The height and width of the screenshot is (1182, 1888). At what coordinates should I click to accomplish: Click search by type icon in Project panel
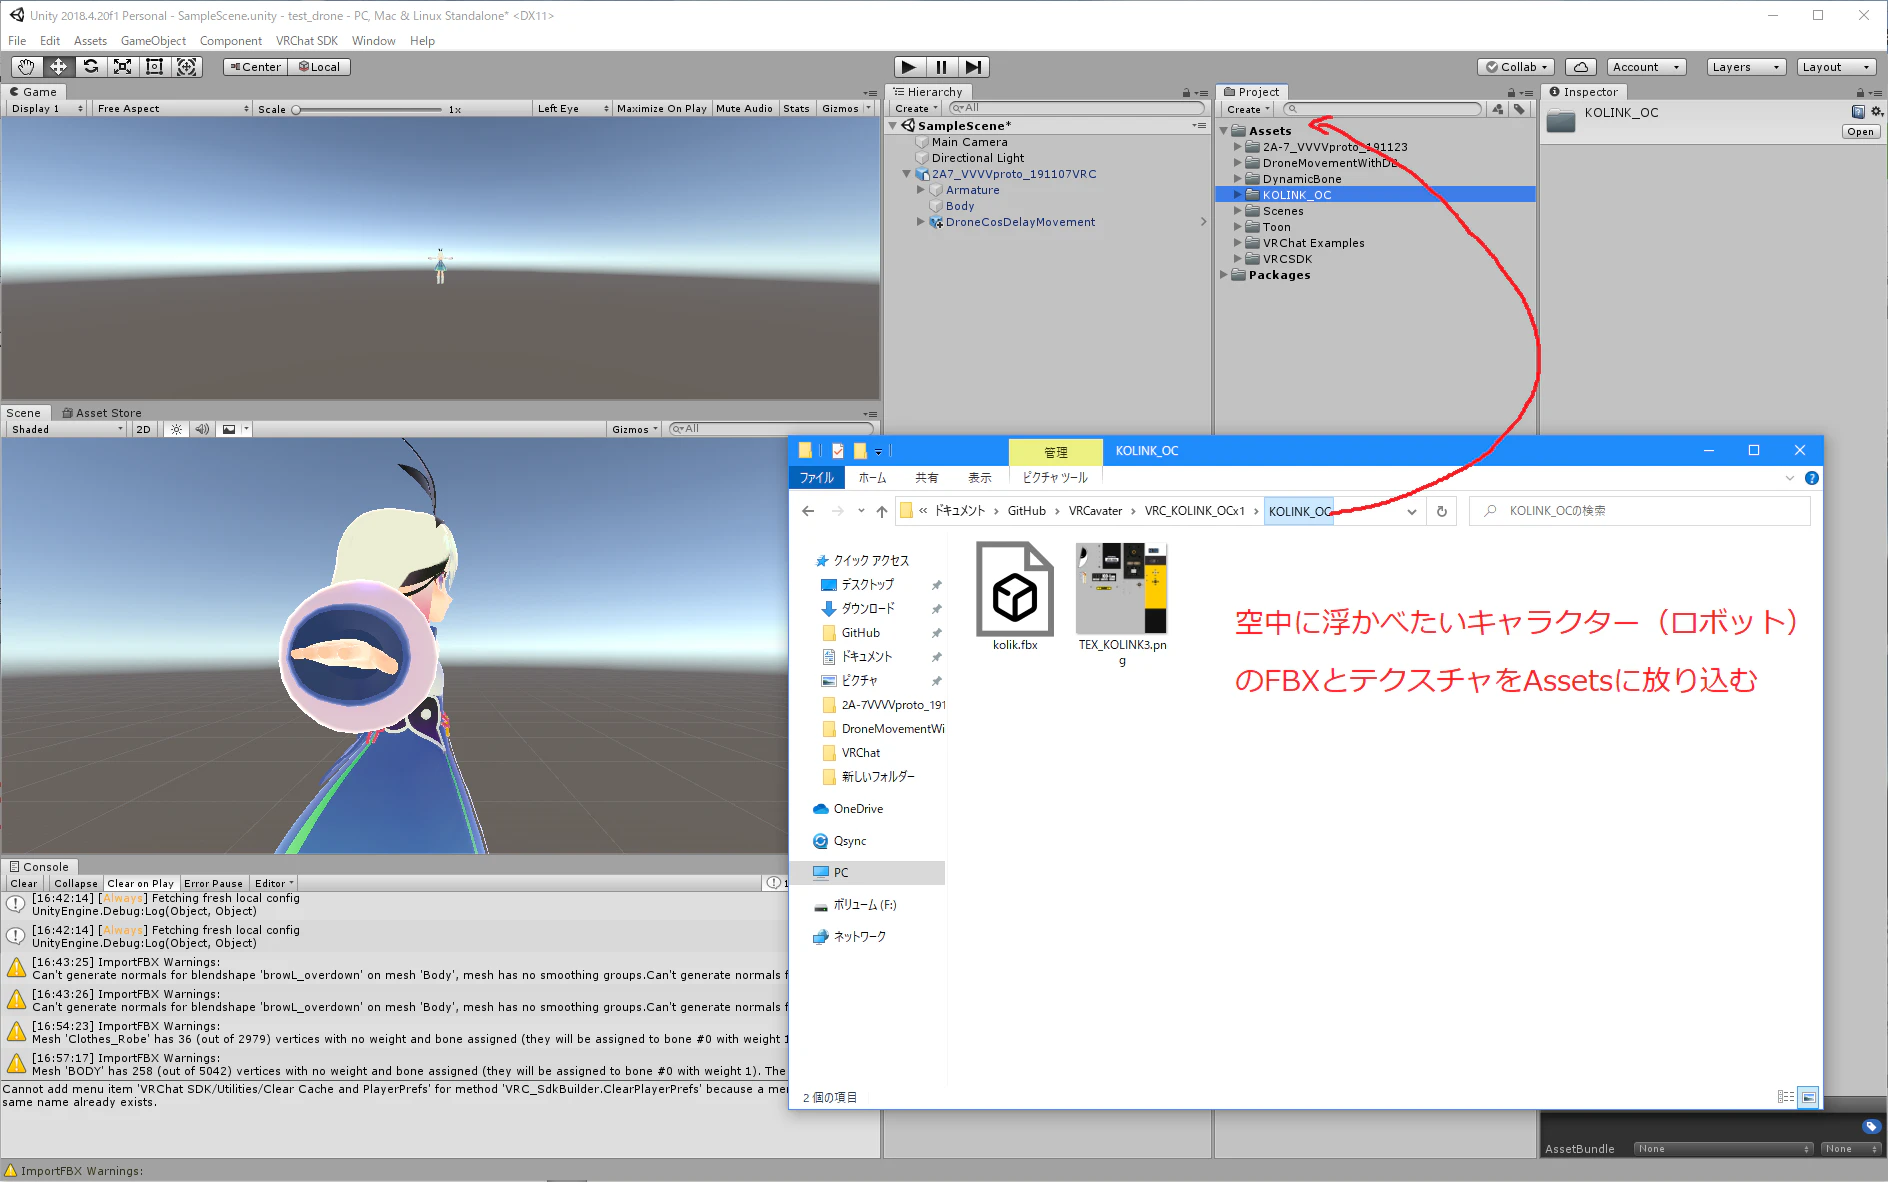tap(1498, 109)
